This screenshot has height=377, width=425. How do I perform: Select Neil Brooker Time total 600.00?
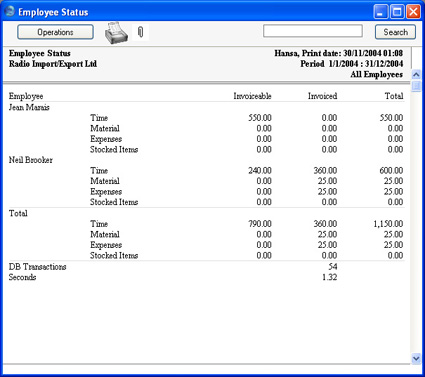(391, 170)
